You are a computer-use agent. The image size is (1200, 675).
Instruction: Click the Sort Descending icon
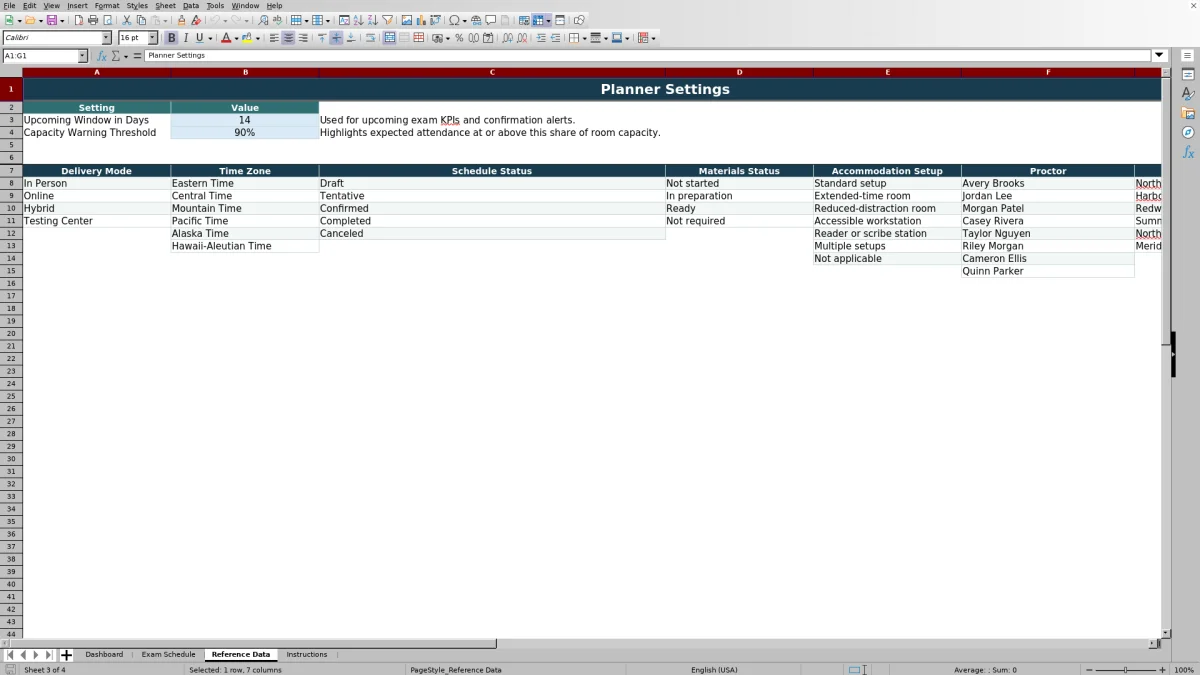coord(372,20)
